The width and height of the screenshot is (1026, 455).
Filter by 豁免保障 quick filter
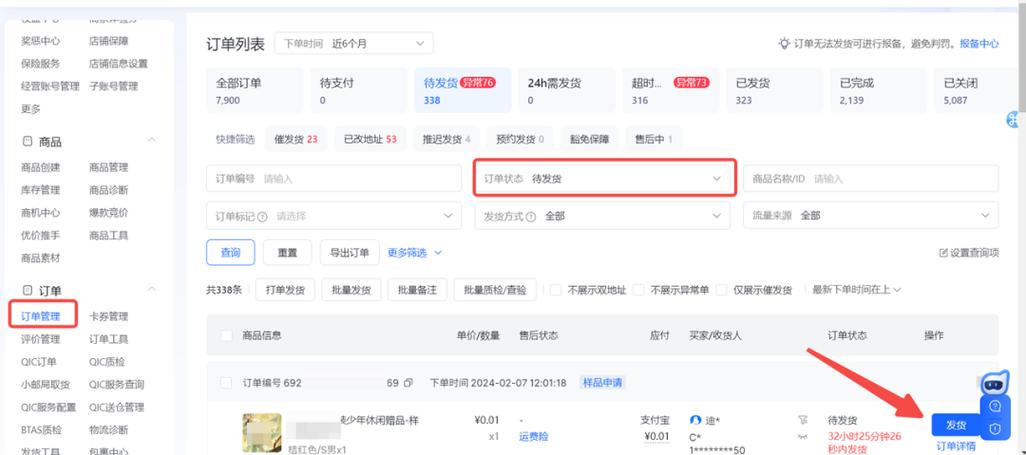click(589, 139)
